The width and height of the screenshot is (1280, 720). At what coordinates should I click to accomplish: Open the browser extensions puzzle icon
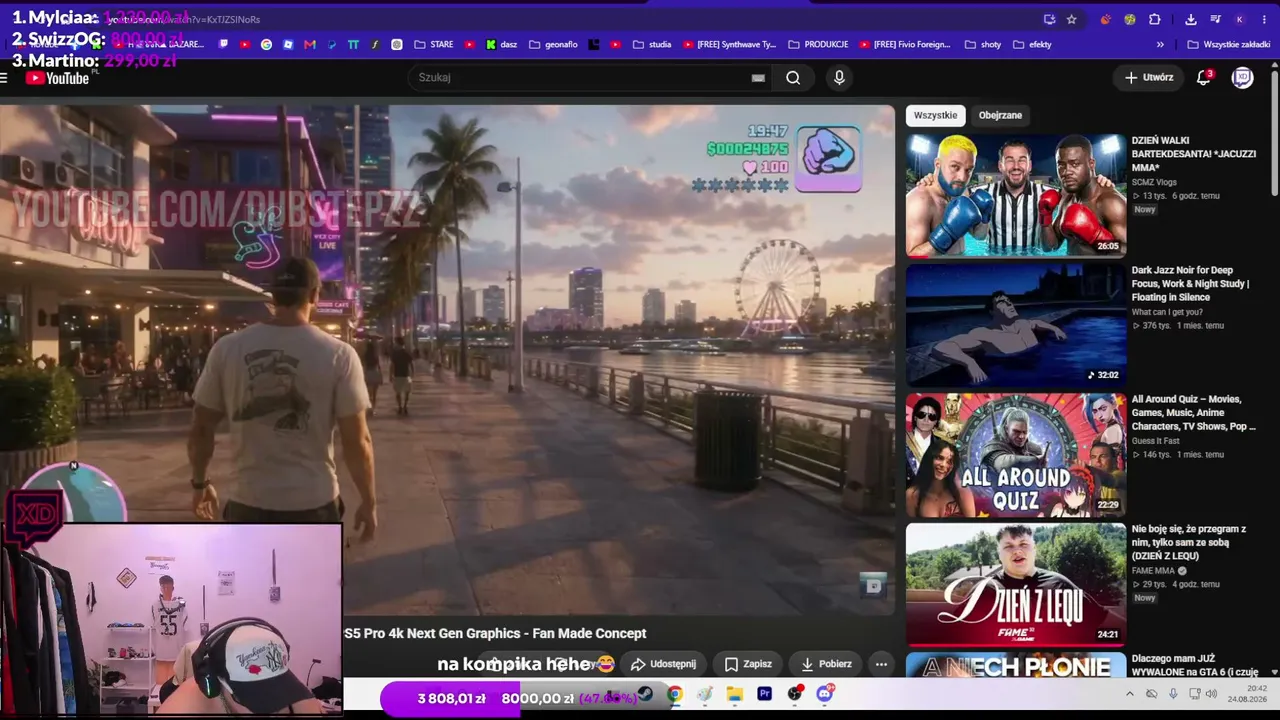[x=1154, y=19]
